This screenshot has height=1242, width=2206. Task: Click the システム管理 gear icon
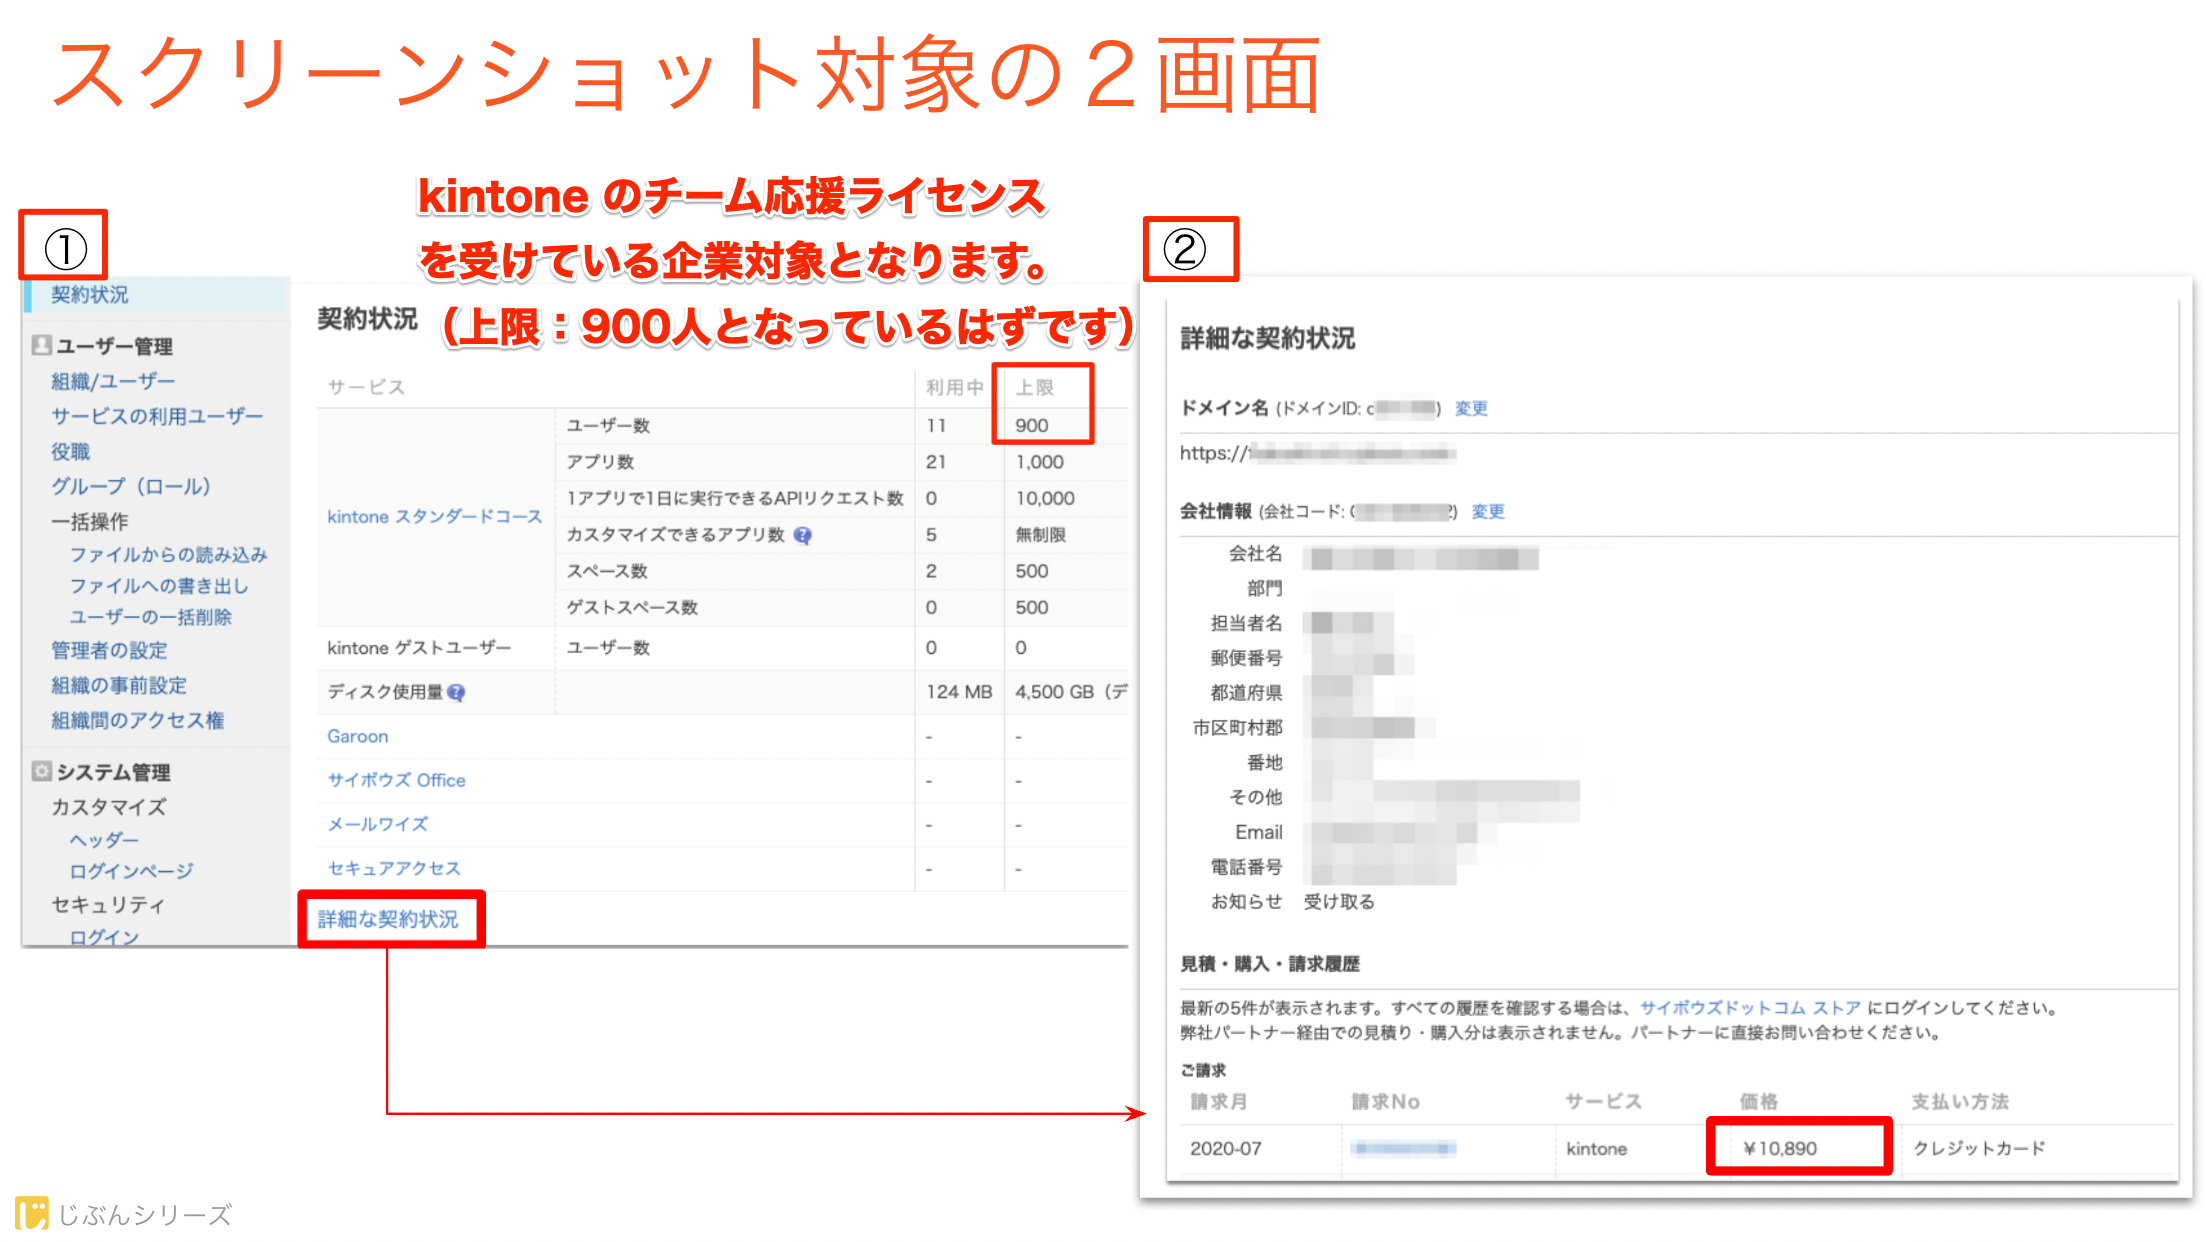(x=41, y=771)
